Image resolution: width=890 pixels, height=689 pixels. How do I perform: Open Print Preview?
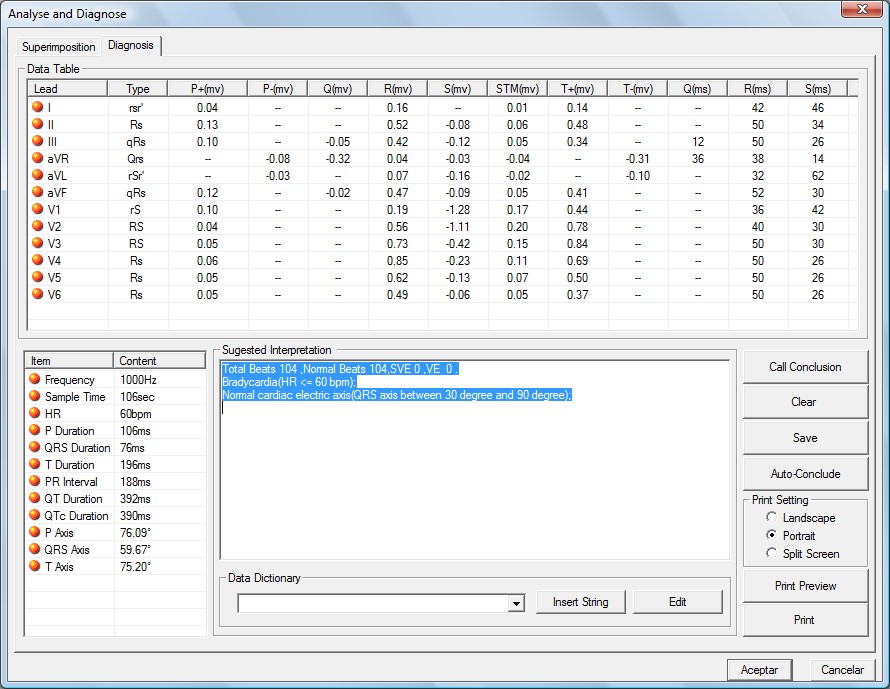805,586
